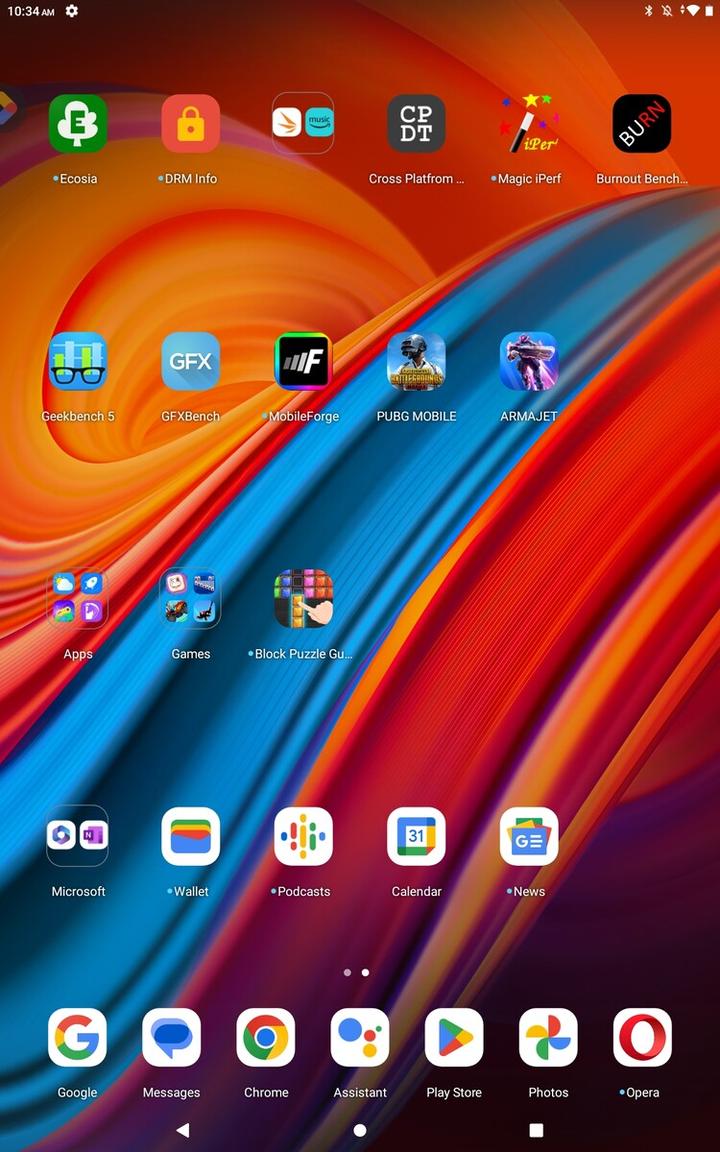
Task: Open the Ecosia app
Action: (x=78, y=123)
